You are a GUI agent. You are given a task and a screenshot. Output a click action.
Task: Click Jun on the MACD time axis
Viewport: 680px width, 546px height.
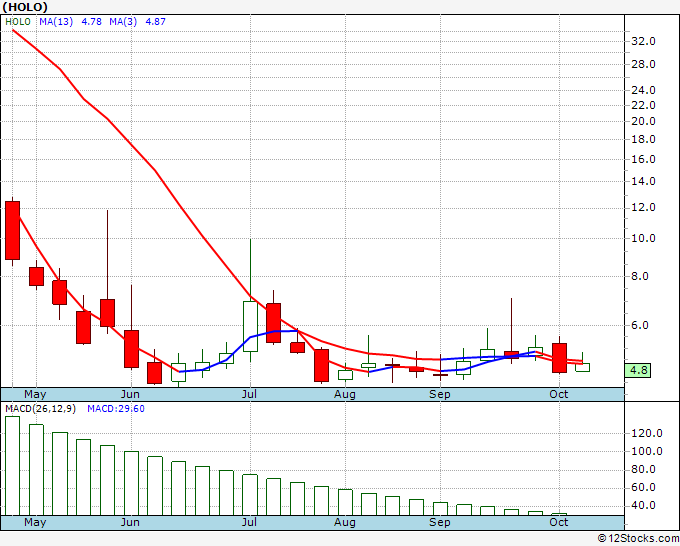coord(130,522)
